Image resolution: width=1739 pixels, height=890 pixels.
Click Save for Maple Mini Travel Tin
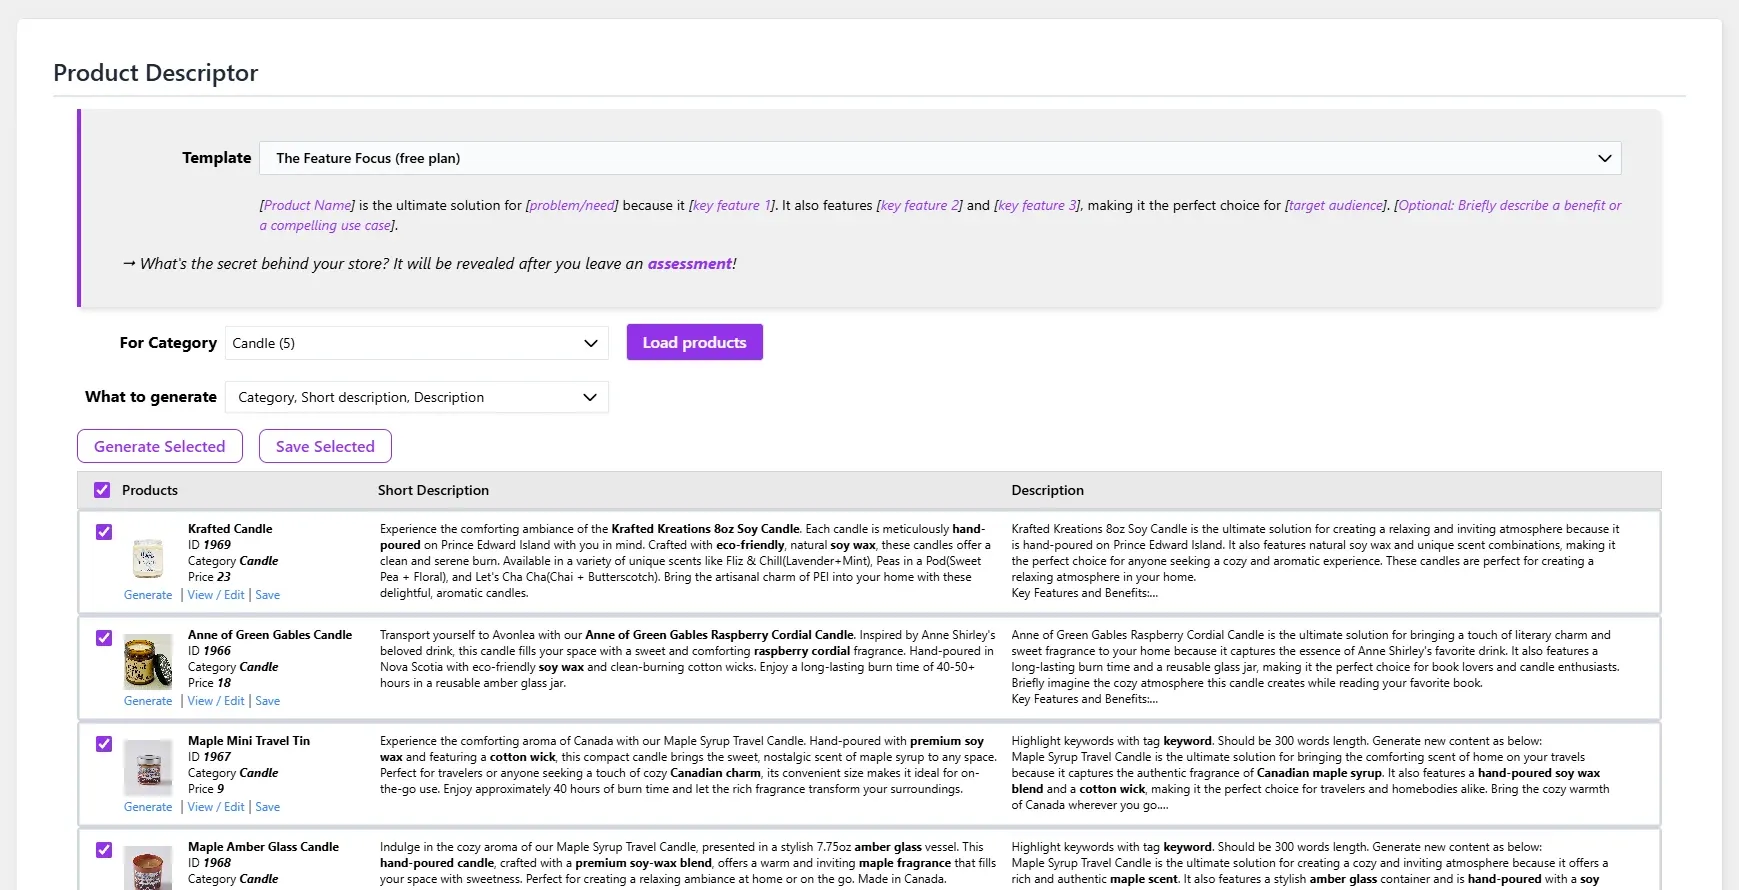tap(268, 807)
